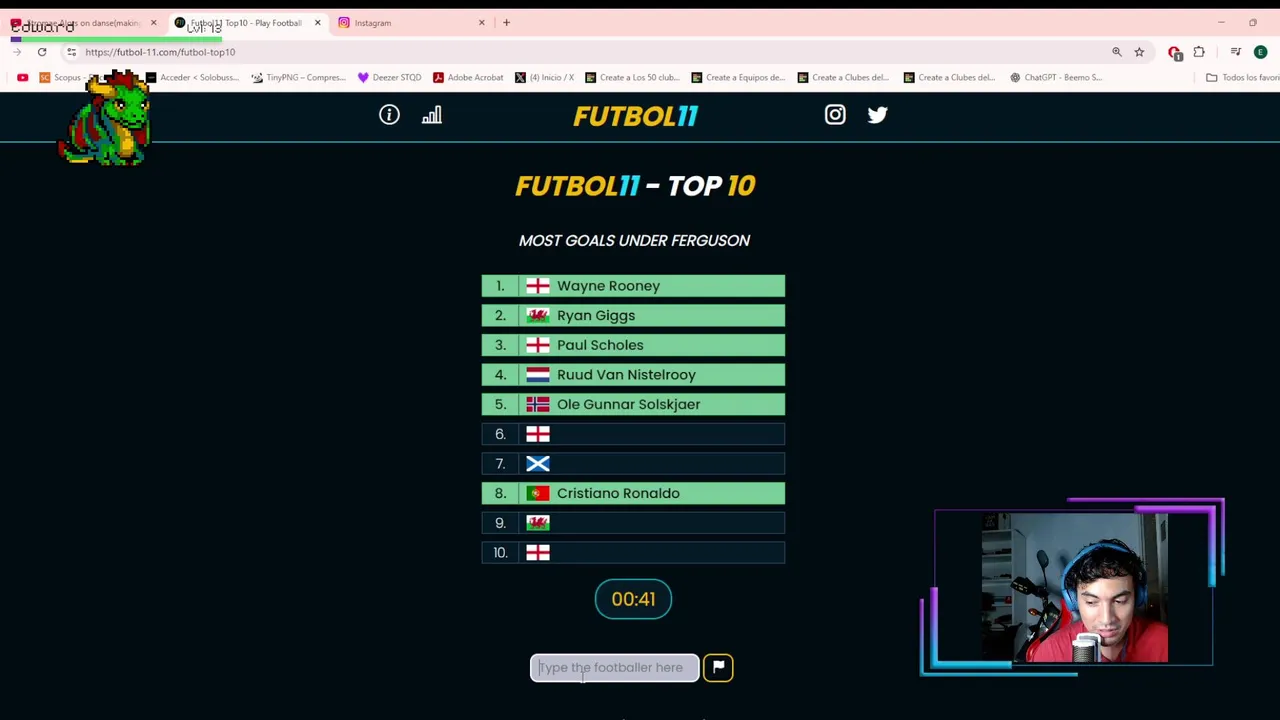Open the media control icon
The image size is (1280, 720).
(x=1236, y=52)
